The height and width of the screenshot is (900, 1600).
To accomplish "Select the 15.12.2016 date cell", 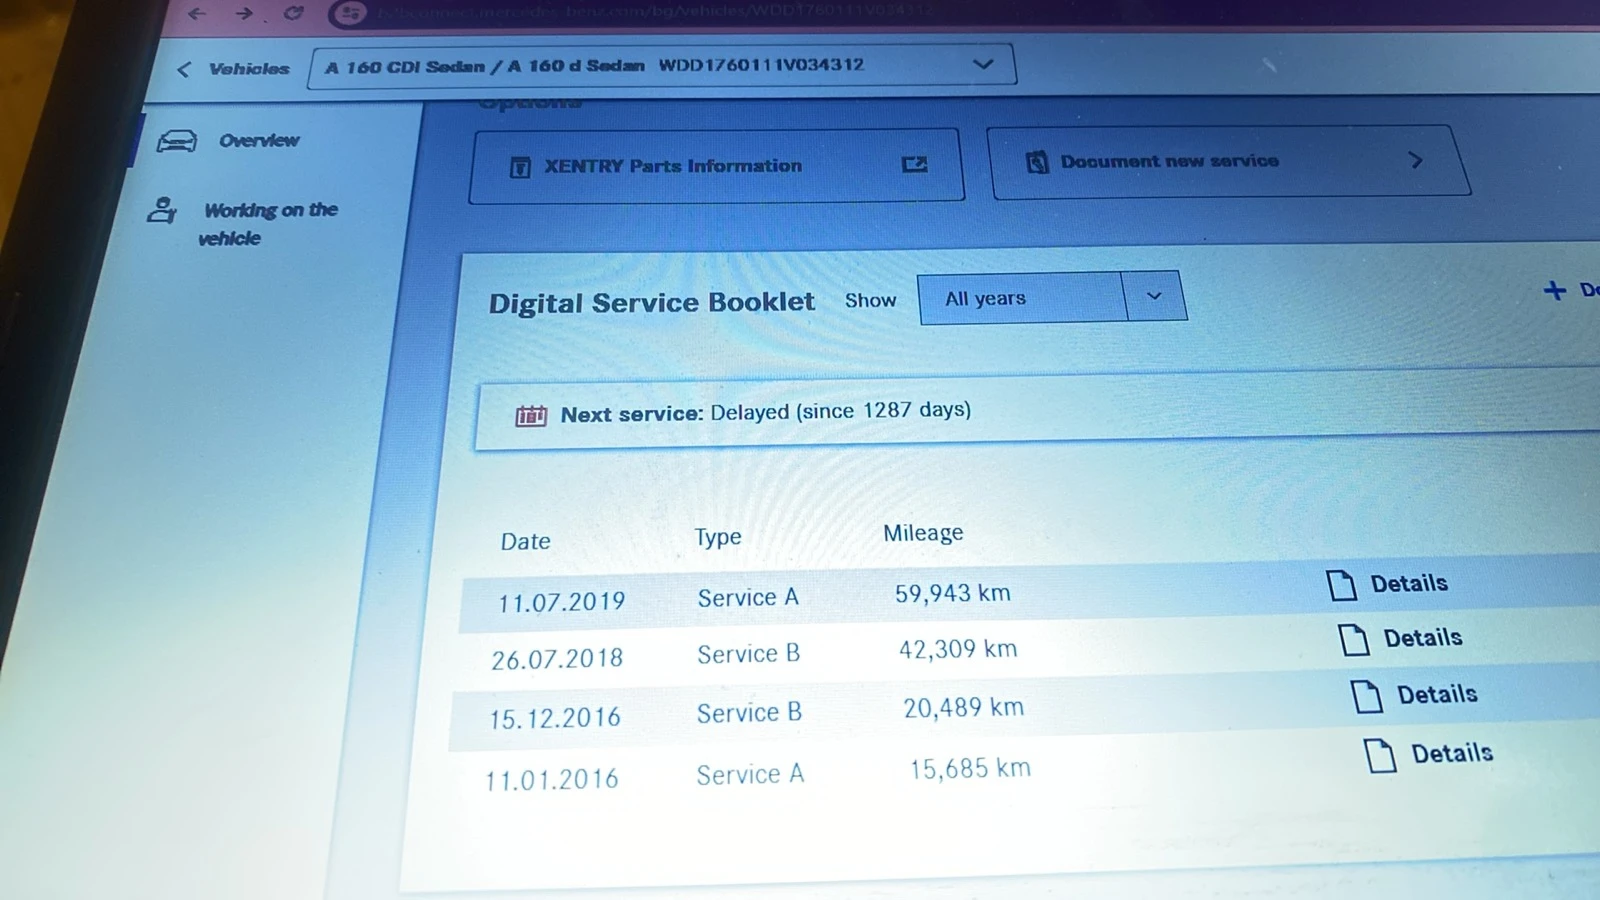I will 555,718.
